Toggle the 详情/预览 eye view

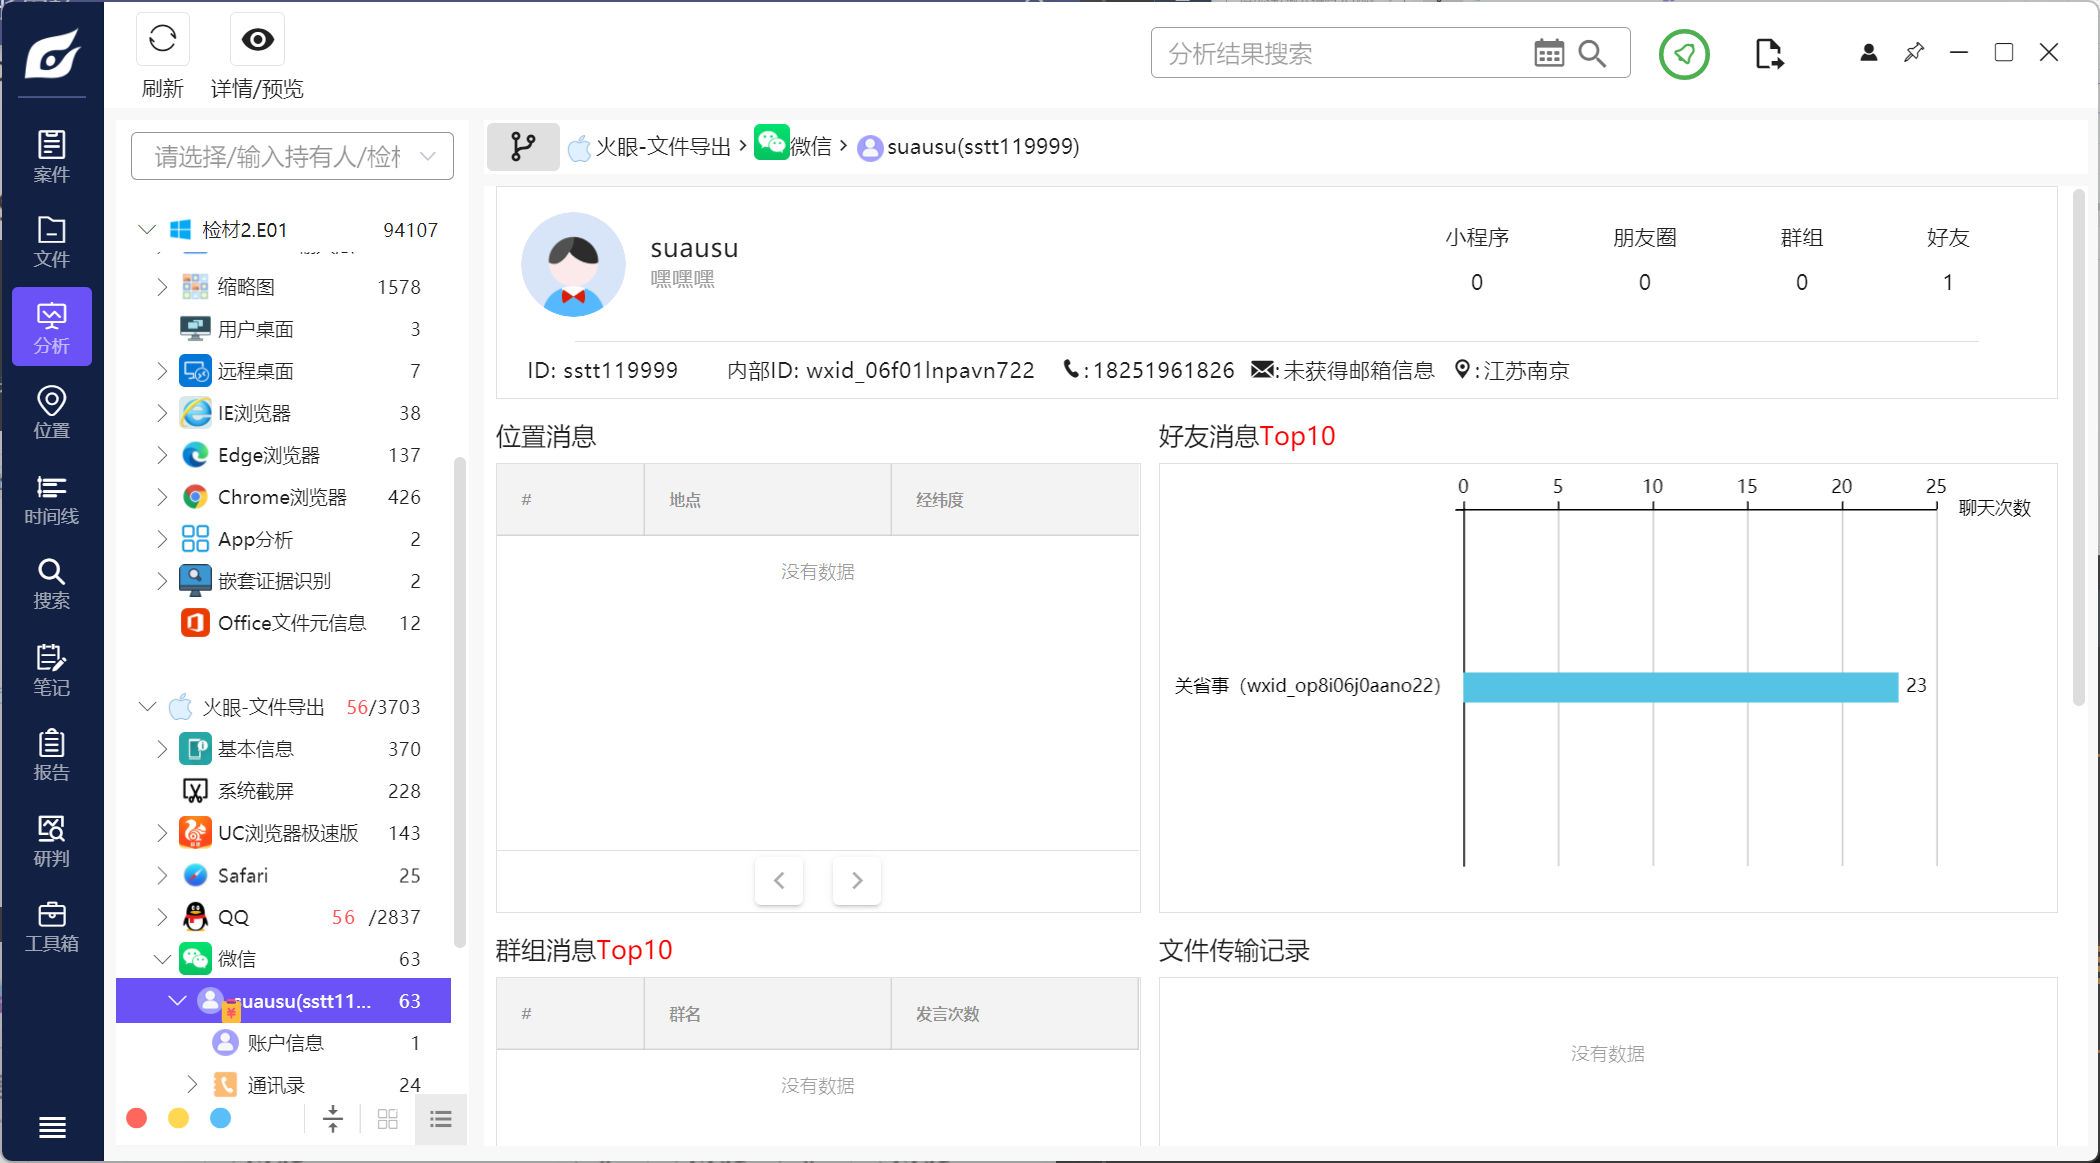click(x=257, y=40)
